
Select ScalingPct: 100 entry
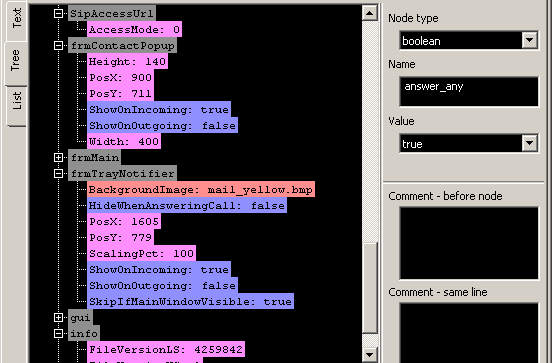coord(142,253)
